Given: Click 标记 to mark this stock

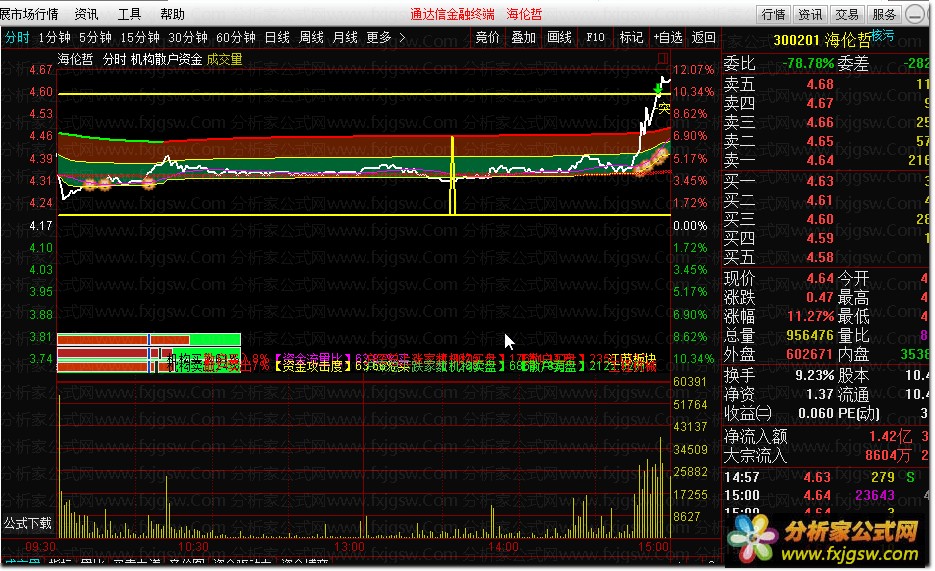Looking at the screenshot, I should (631, 38).
